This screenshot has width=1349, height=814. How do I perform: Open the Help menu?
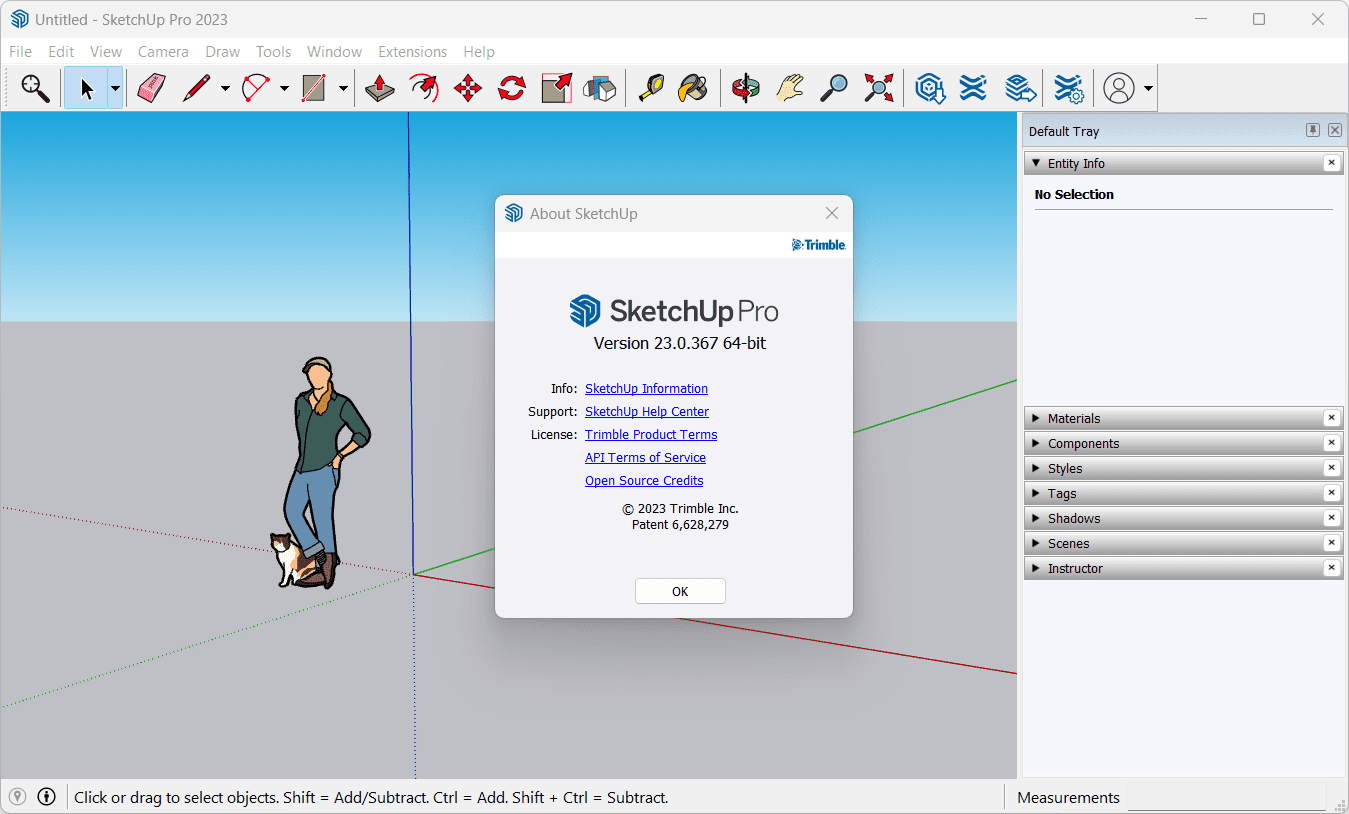(x=479, y=51)
